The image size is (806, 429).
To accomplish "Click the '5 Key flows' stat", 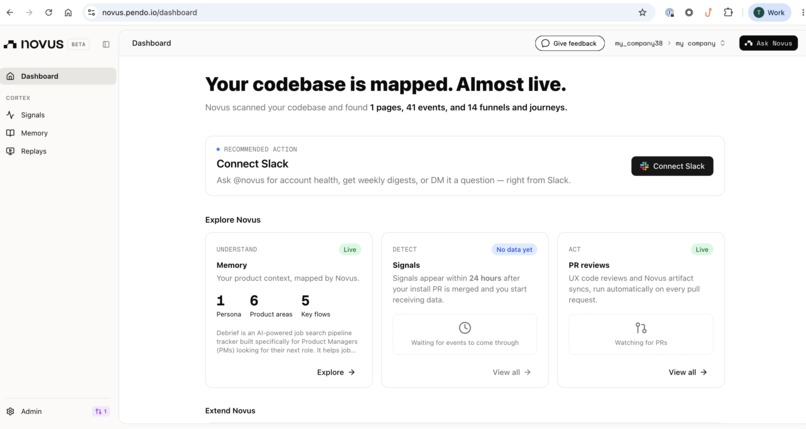I will [316, 306].
